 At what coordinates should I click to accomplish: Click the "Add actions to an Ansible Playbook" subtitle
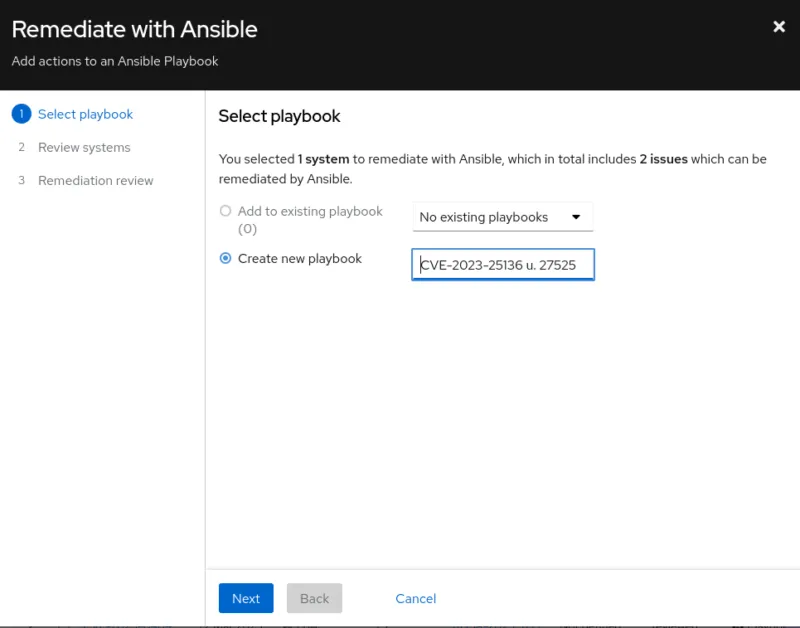(115, 61)
